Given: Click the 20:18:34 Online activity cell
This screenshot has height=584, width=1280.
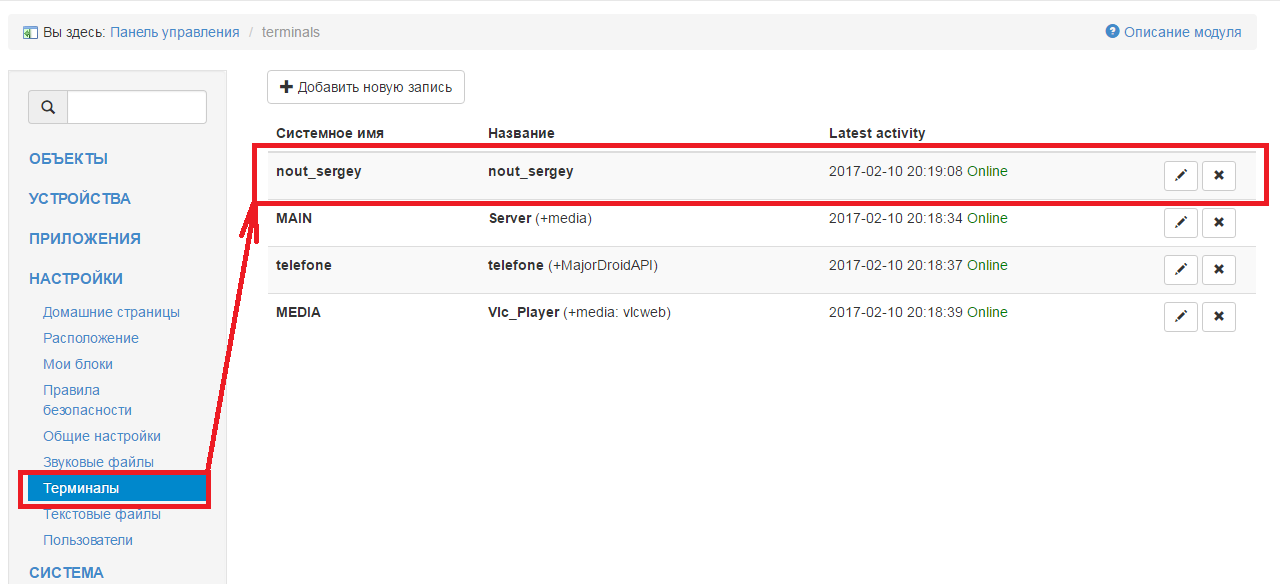Looking at the screenshot, I should point(918,218).
